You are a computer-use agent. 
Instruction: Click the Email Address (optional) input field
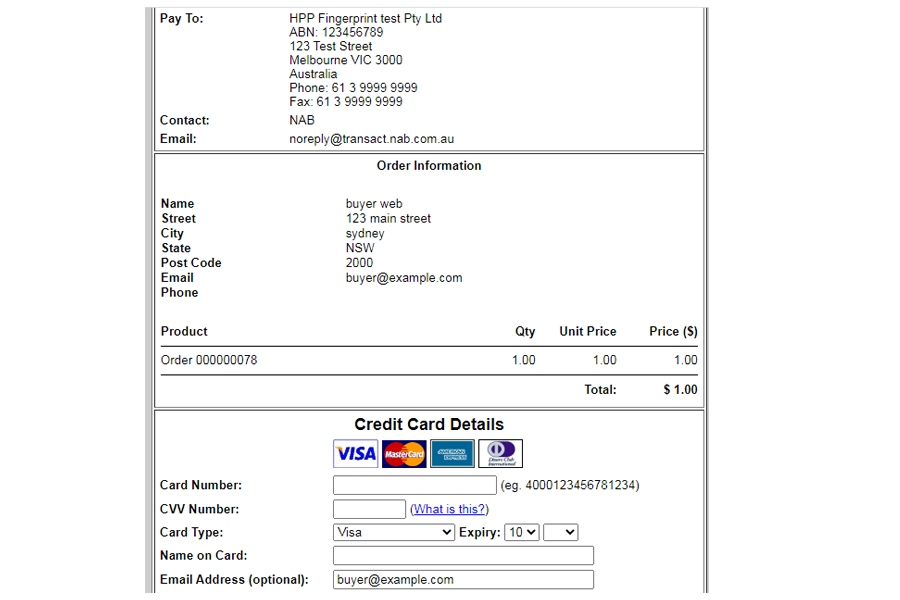pyautogui.click(x=463, y=580)
